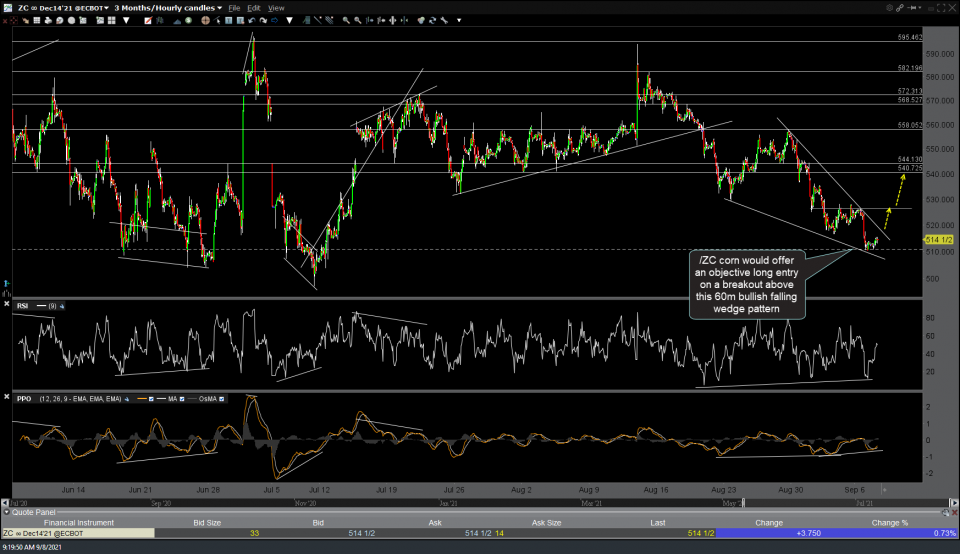Open the File menu
This screenshot has height=554, width=960.
[x=236, y=7]
